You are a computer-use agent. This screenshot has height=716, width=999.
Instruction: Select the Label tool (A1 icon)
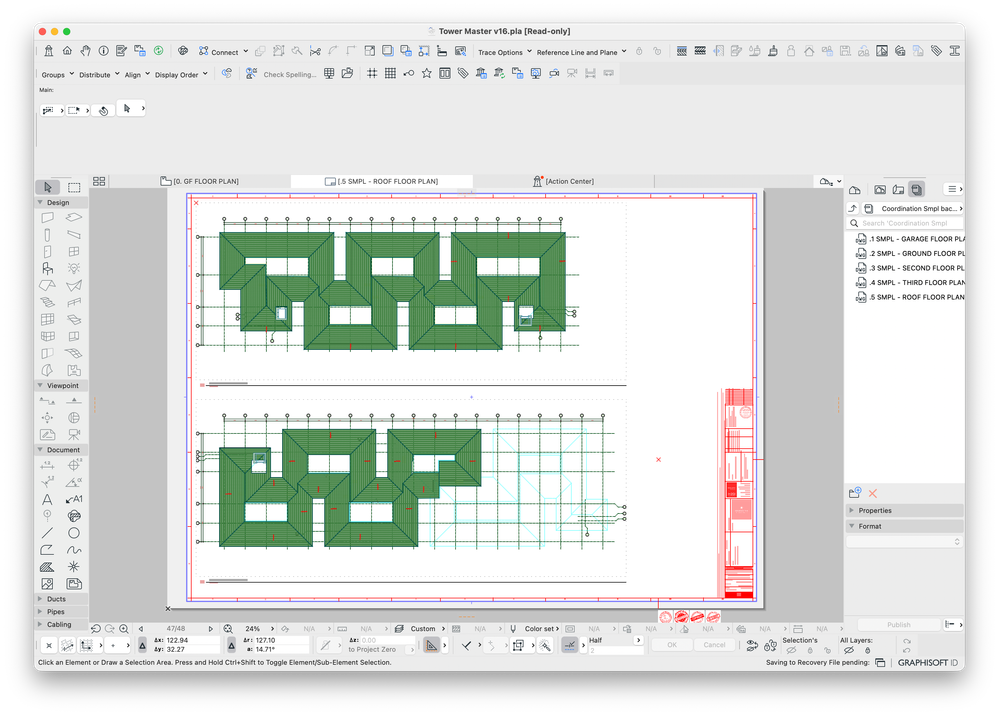tap(74, 499)
